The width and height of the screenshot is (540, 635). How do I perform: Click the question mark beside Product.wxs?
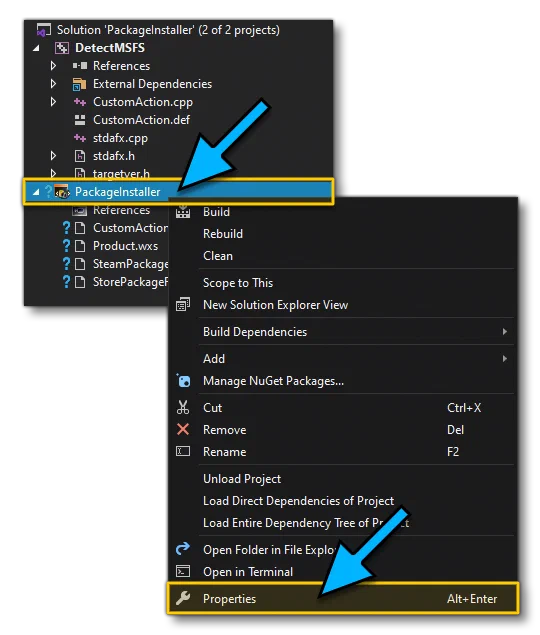coord(66,246)
